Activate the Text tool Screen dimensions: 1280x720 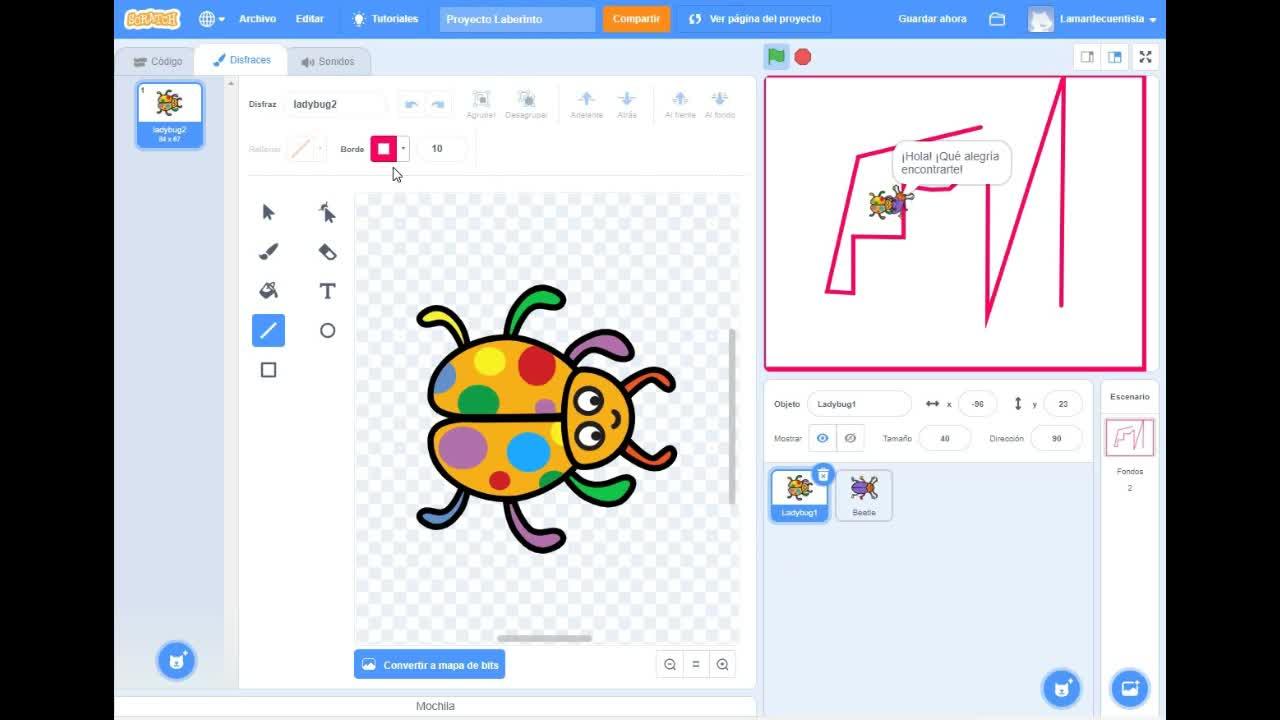[327, 291]
